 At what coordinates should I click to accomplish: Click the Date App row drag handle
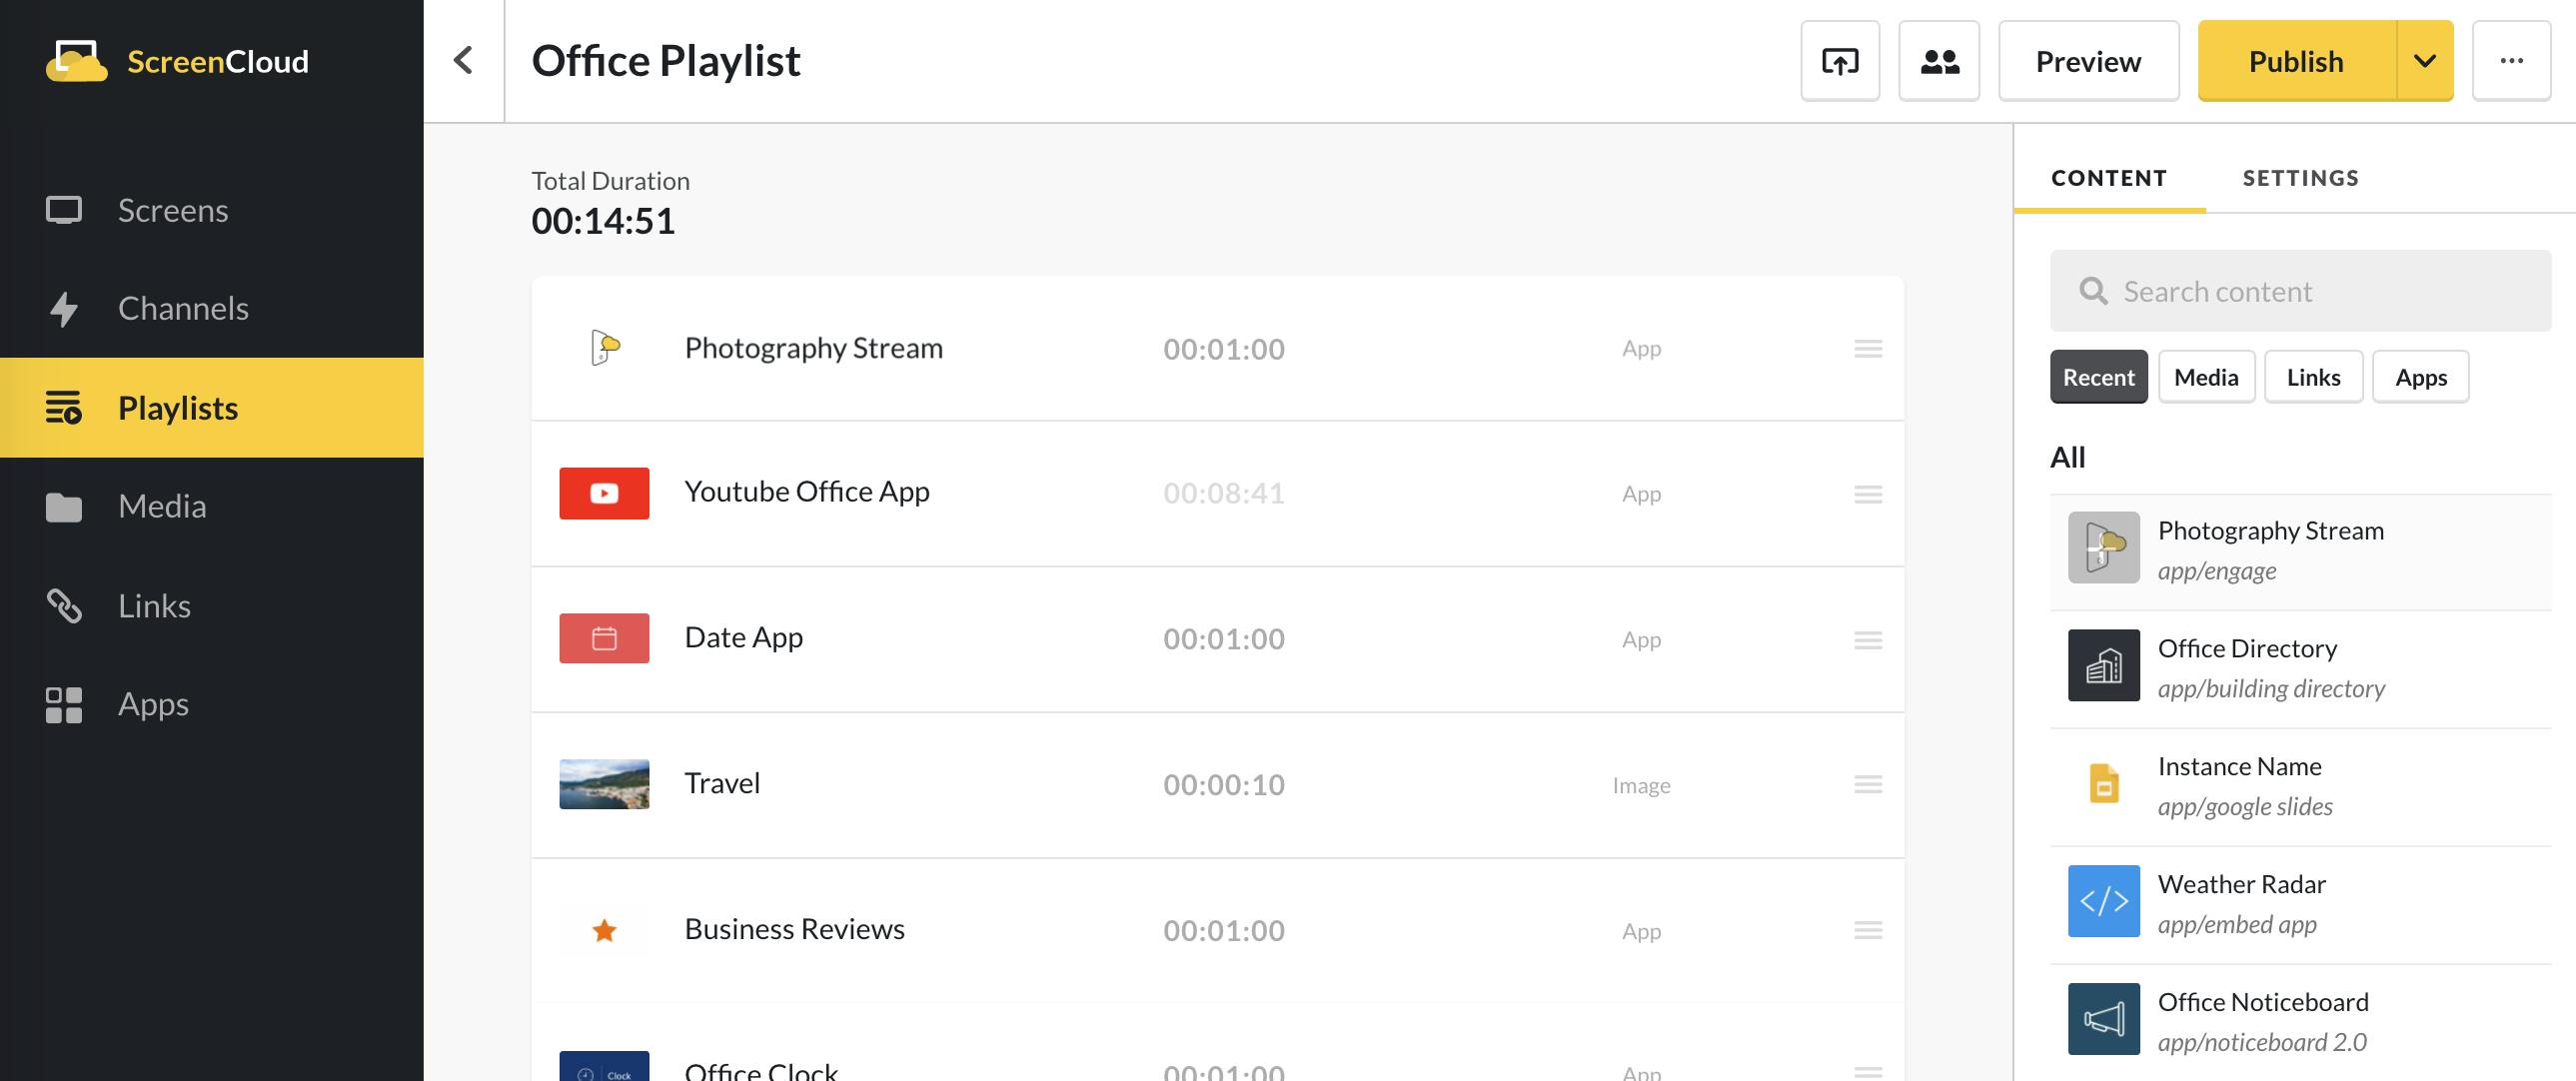tap(1868, 640)
